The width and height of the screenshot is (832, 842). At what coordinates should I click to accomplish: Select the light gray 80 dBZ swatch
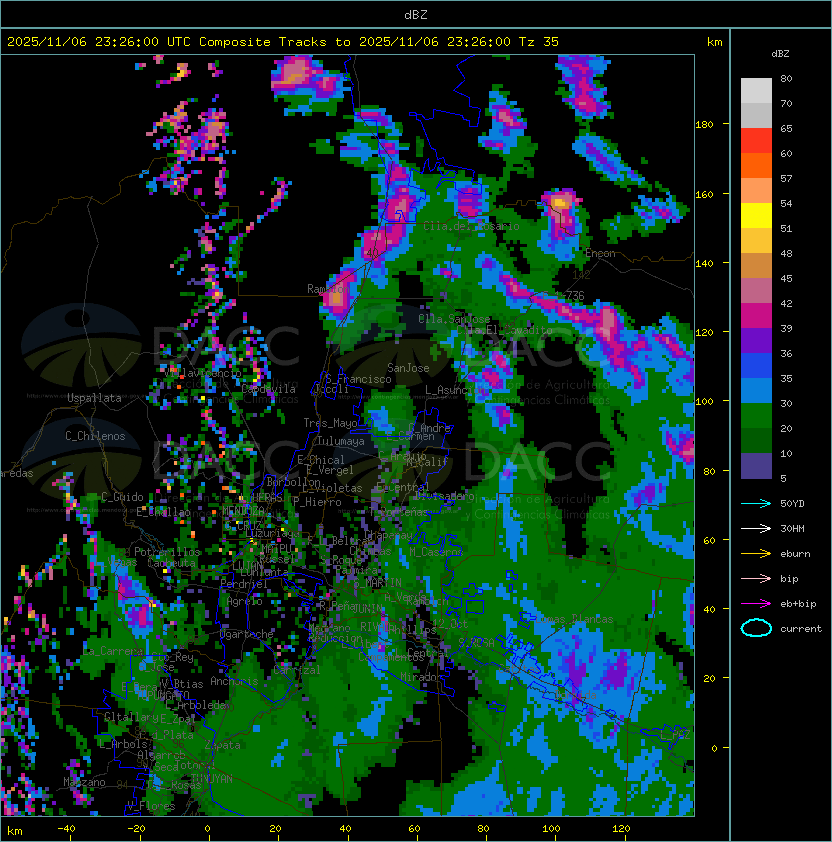pyautogui.click(x=756, y=90)
